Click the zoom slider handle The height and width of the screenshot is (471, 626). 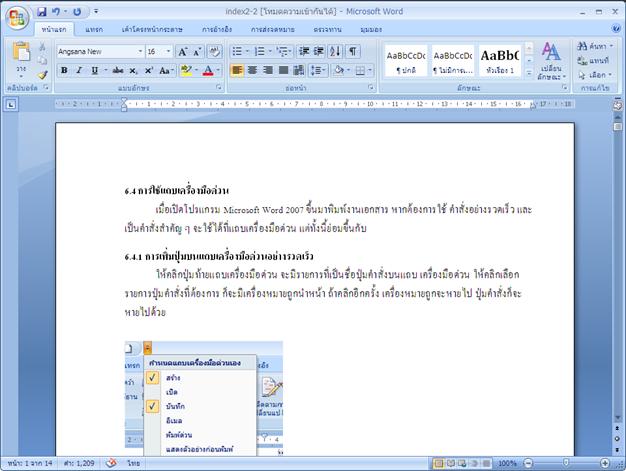pyautogui.click(x=566, y=463)
